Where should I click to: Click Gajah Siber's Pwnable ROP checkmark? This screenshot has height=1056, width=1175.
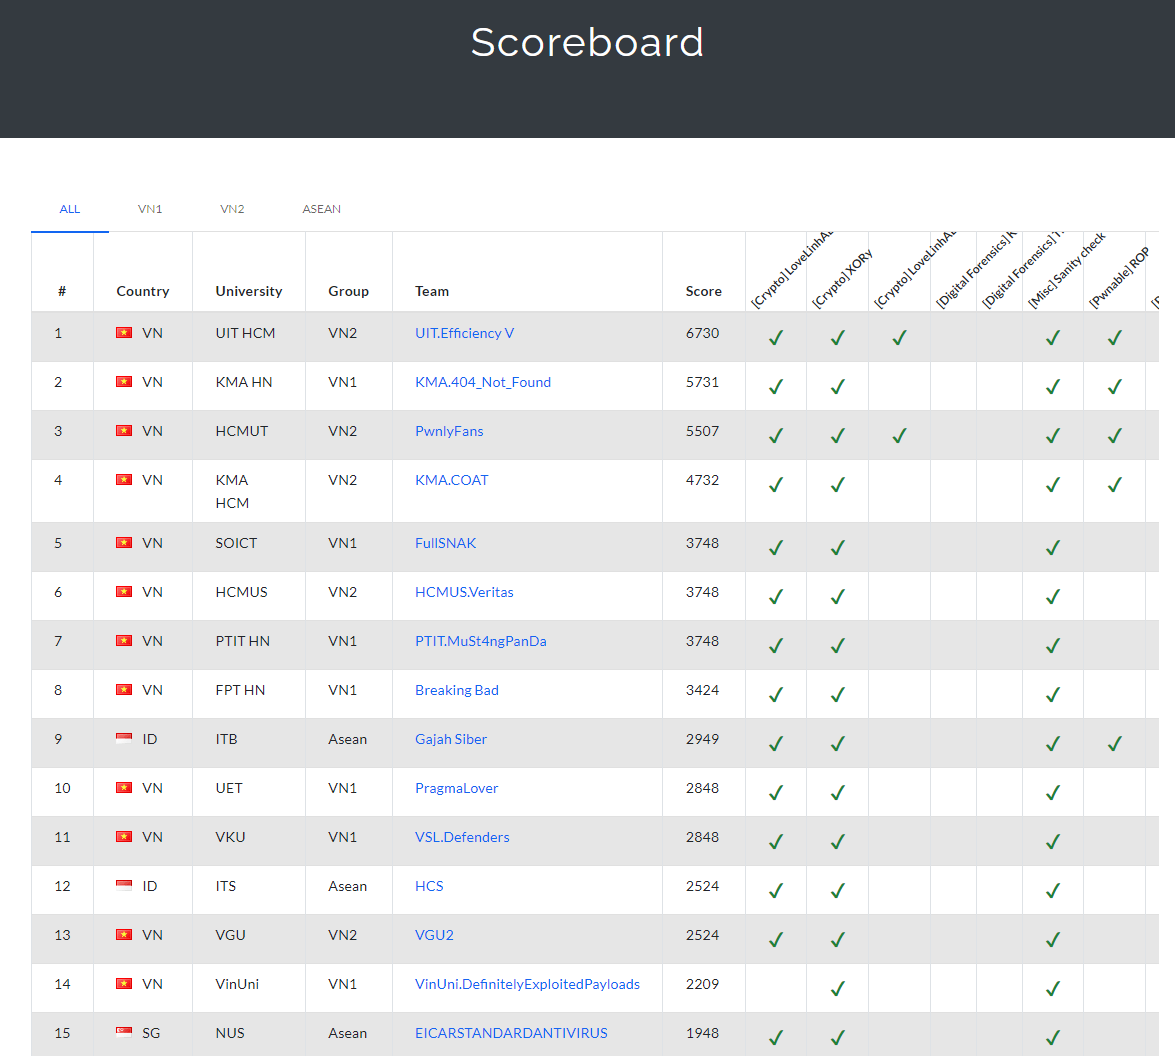[1114, 743]
